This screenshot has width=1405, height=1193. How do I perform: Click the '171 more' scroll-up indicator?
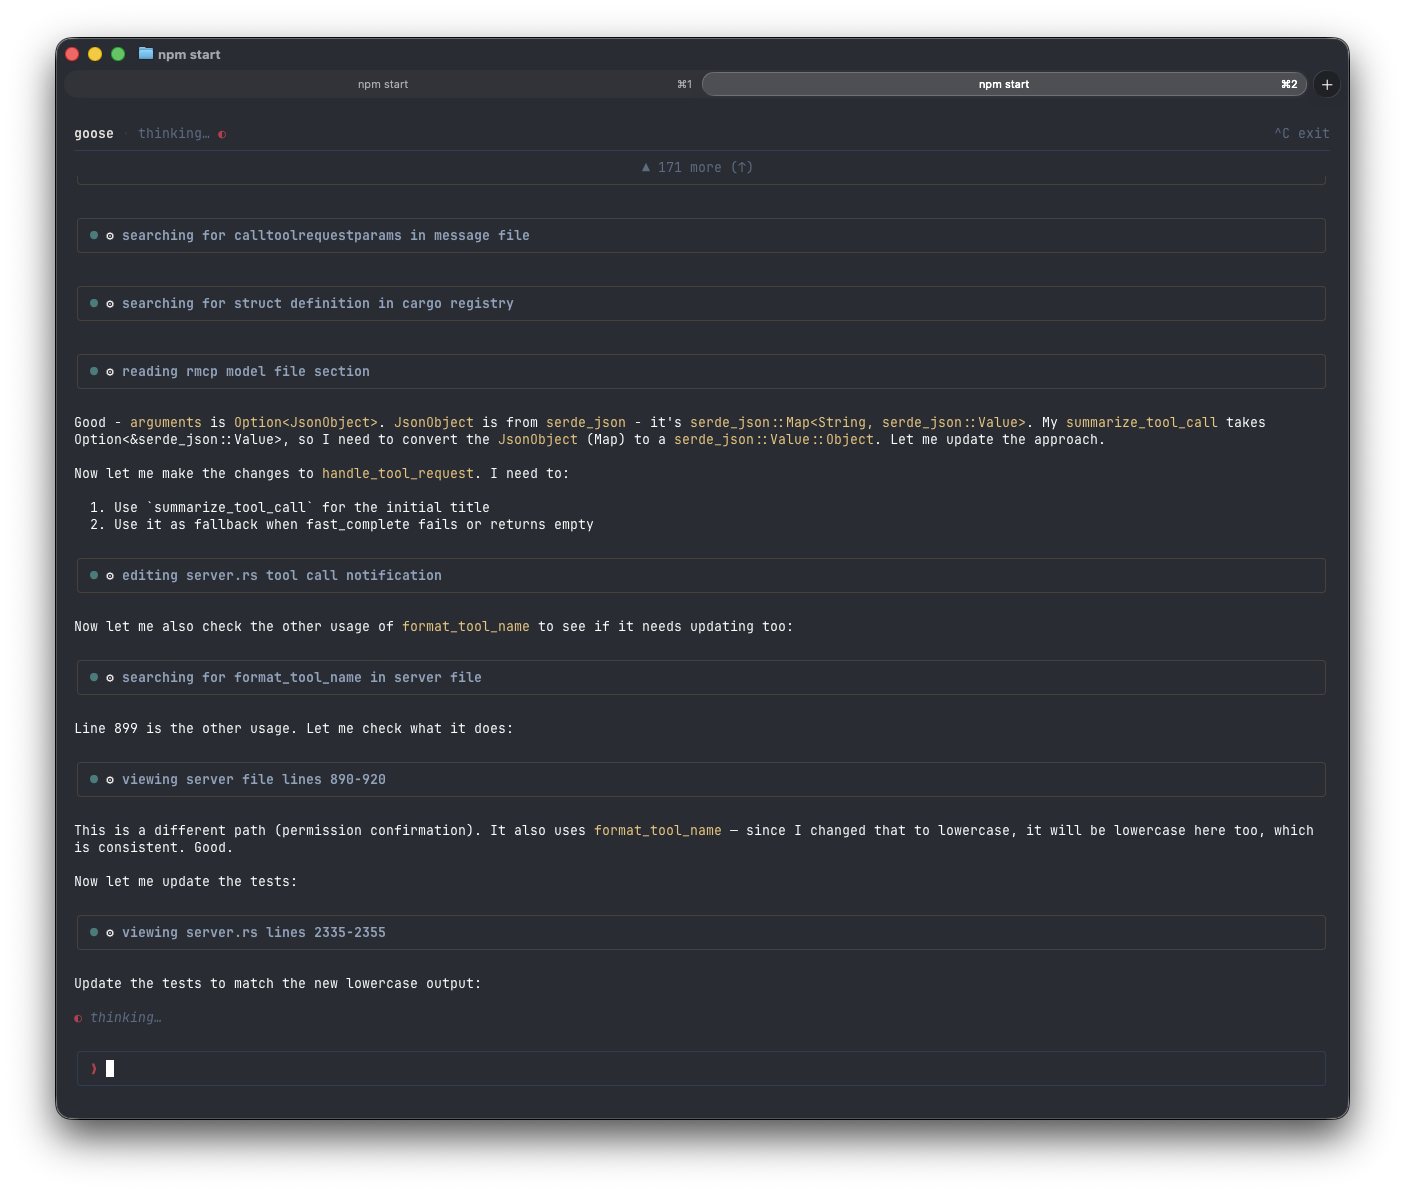coord(697,168)
